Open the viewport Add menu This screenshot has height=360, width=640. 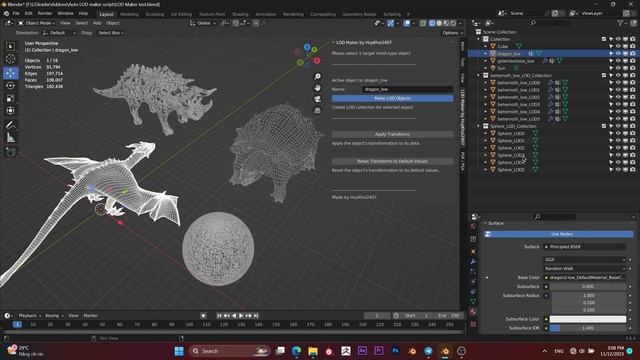pyautogui.click(x=97, y=23)
